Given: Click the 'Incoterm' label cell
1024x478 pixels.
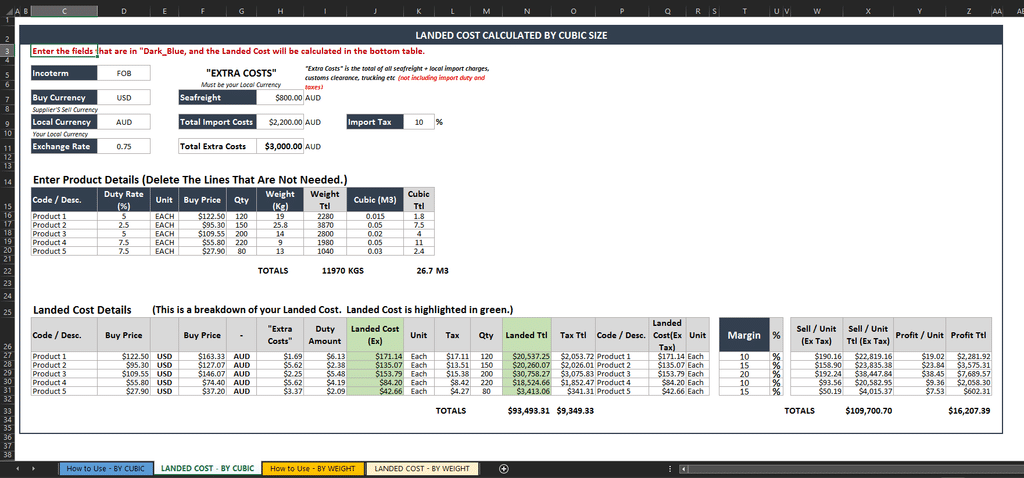Looking at the screenshot, I should [x=65, y=73].
